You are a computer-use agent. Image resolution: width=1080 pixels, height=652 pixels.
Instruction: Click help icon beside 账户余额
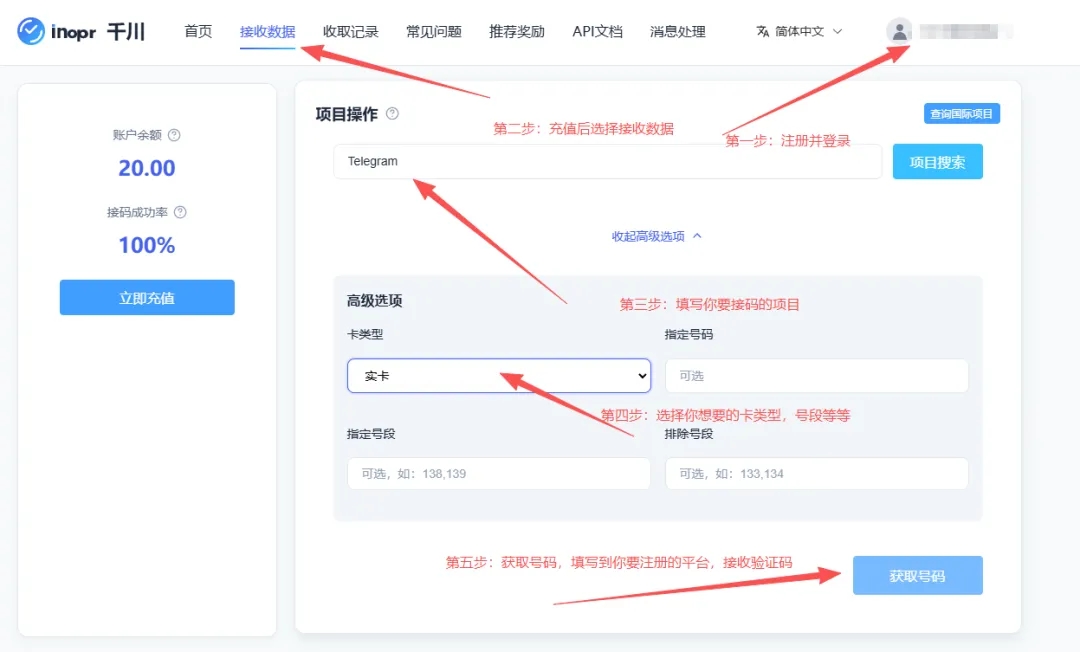174,135
